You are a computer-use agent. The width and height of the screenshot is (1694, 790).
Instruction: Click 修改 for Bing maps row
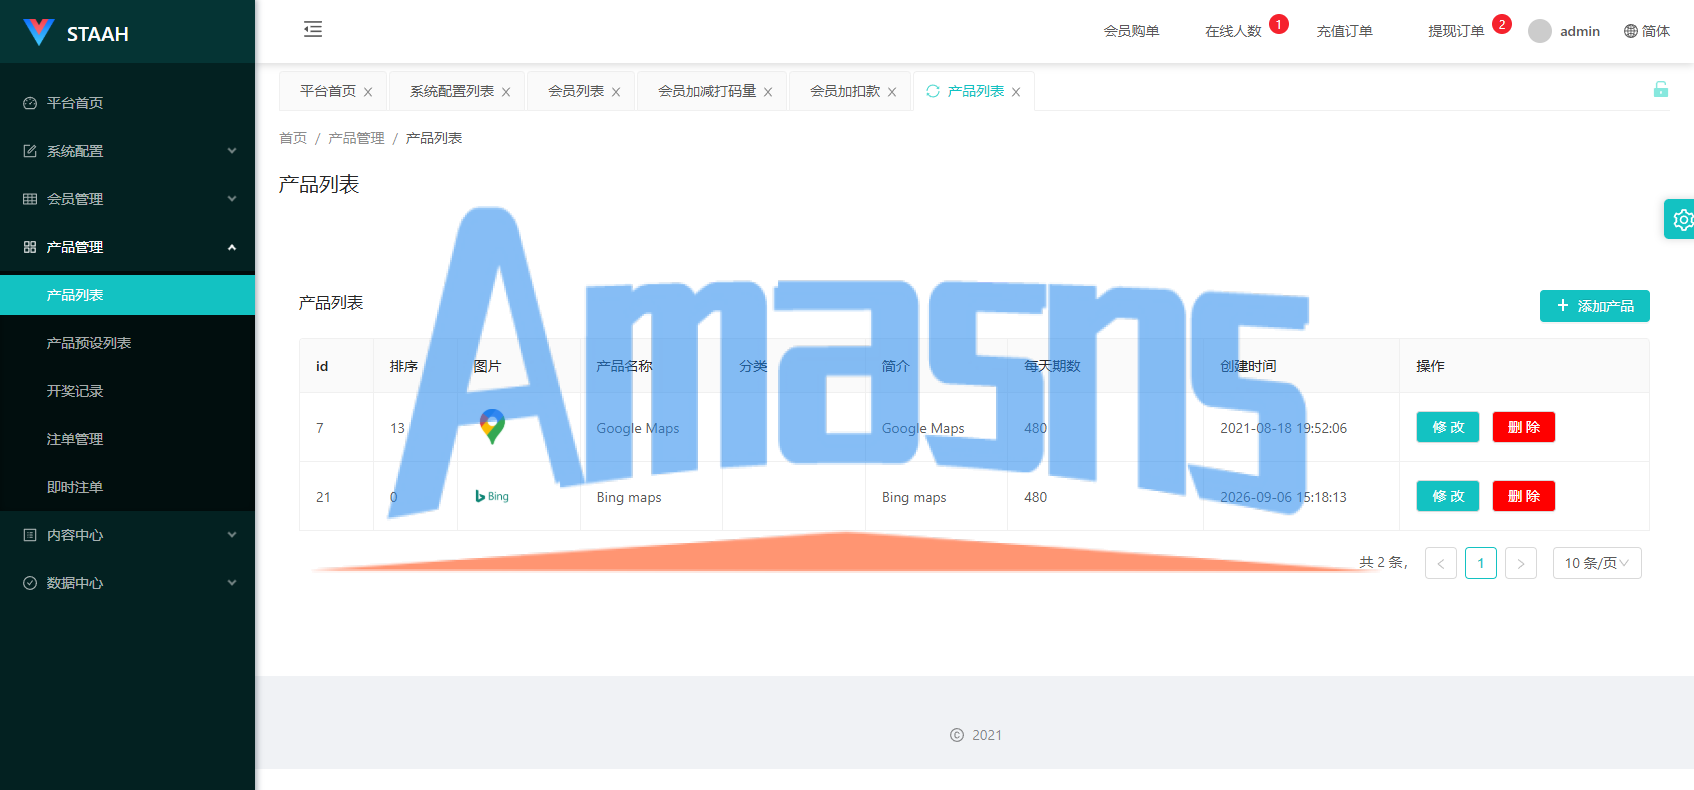(1447, 496)
